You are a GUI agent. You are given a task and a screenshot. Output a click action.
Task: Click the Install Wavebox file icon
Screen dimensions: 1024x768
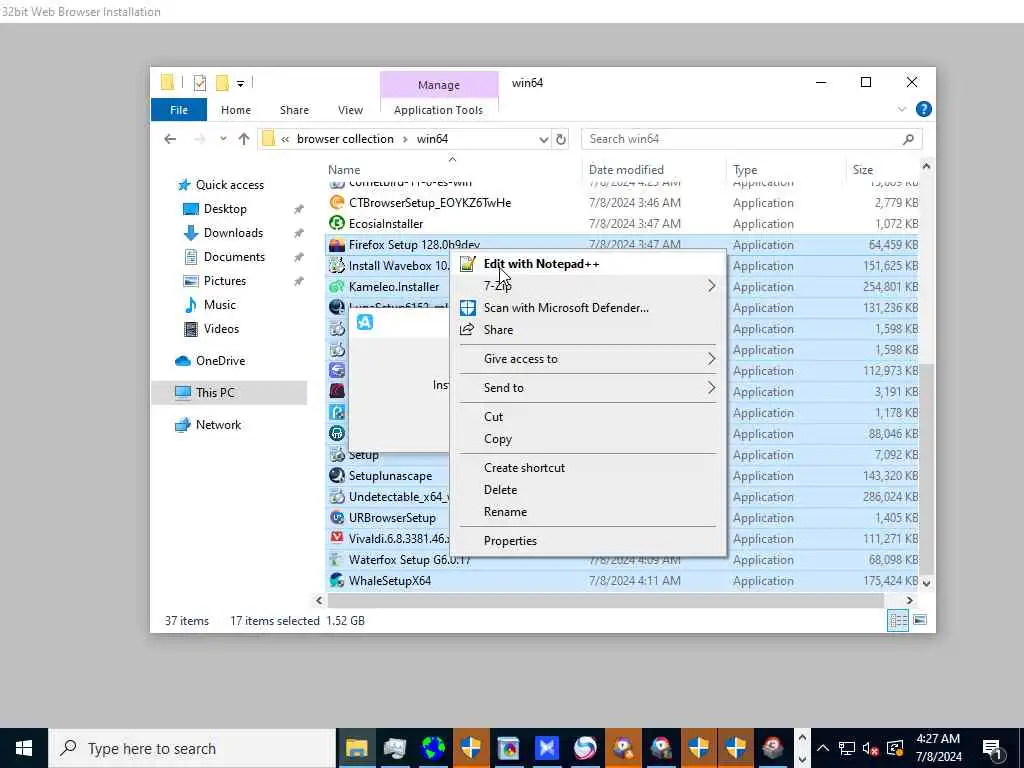[336, 266]
